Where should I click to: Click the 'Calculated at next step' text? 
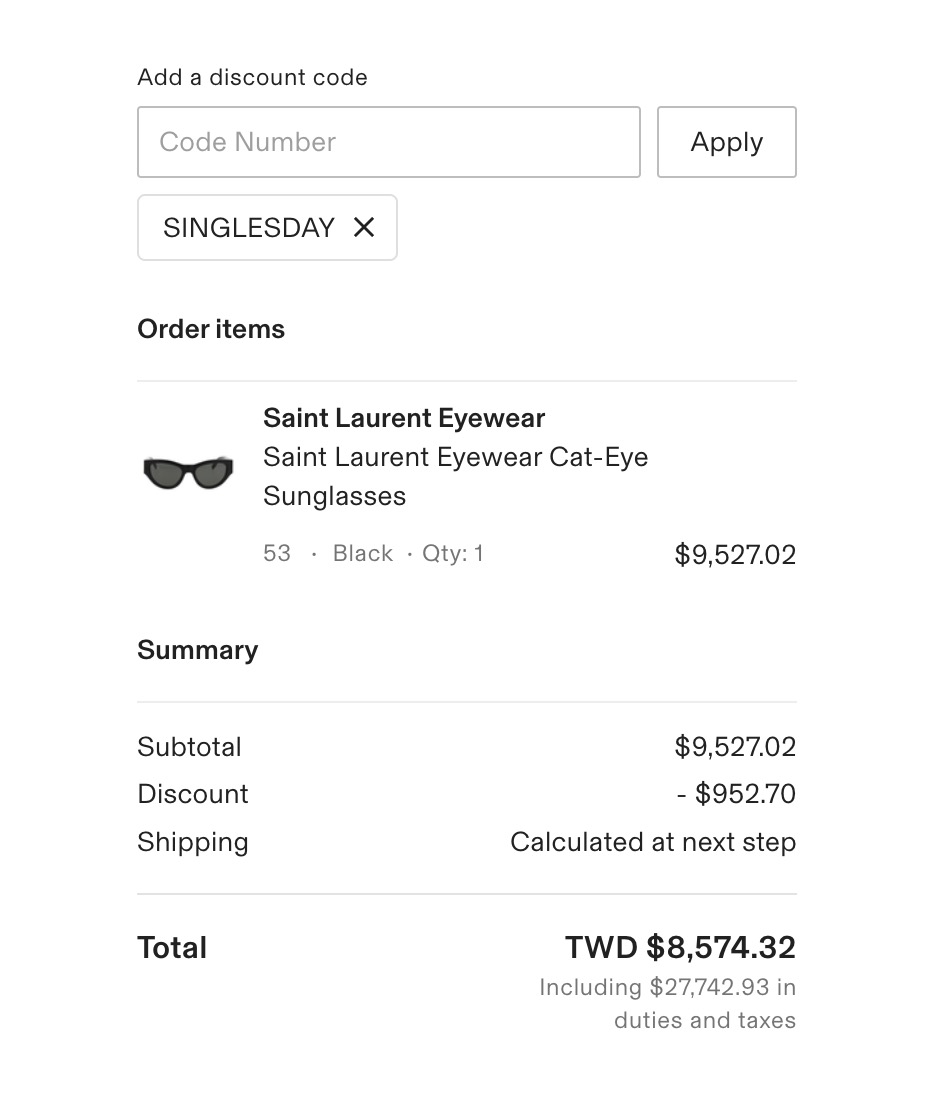coord(652,842)
